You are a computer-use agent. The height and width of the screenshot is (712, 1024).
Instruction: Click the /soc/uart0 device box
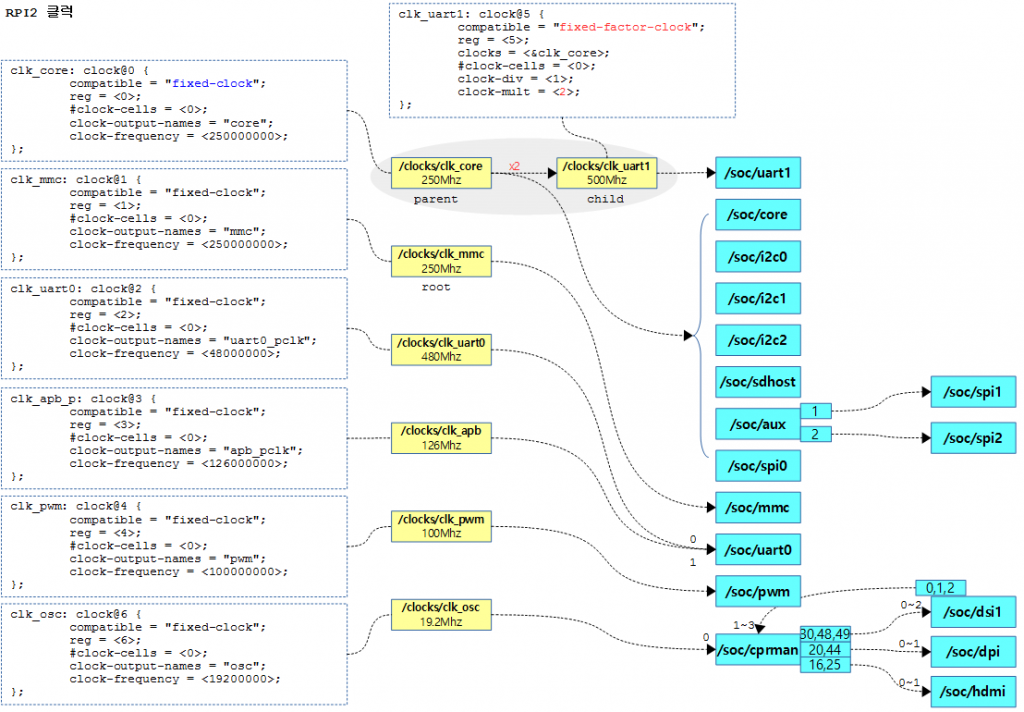click(758, 549)
